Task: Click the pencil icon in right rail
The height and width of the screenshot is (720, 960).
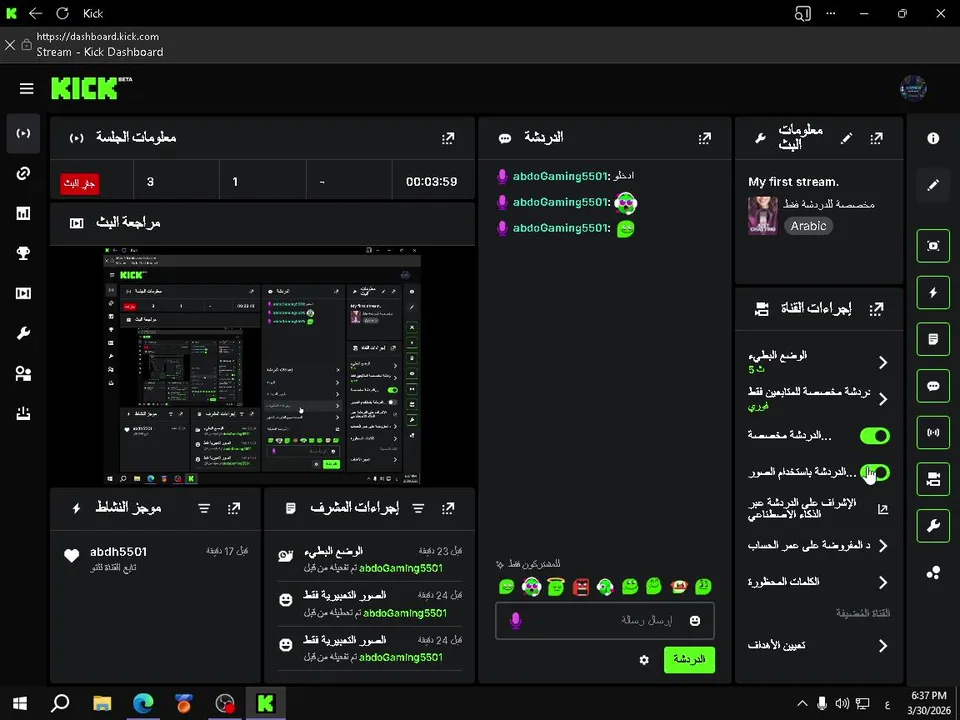Action: tap(933, 185)
